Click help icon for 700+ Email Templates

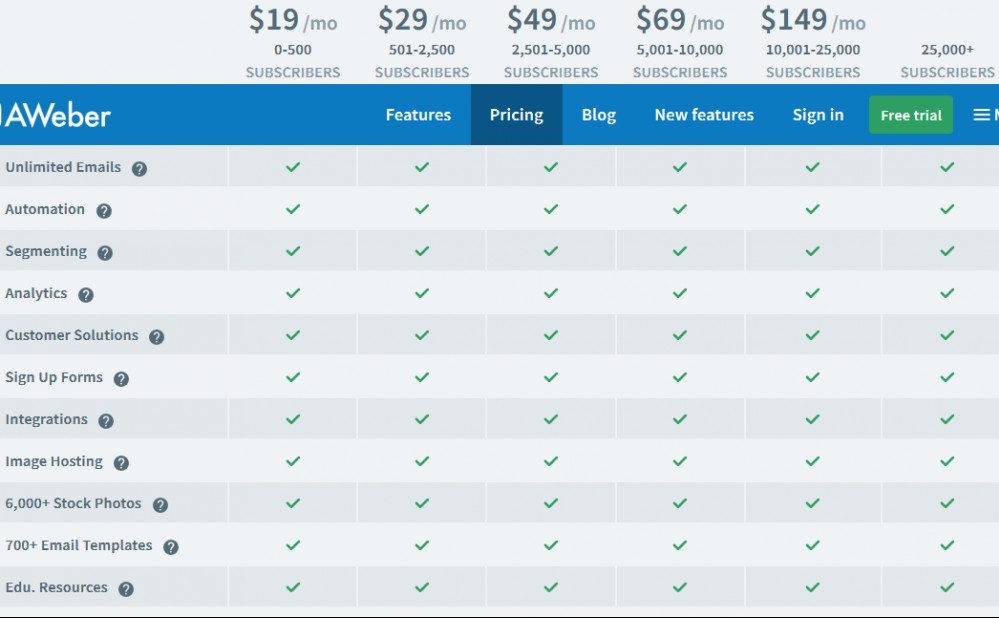tap(171, 547)
